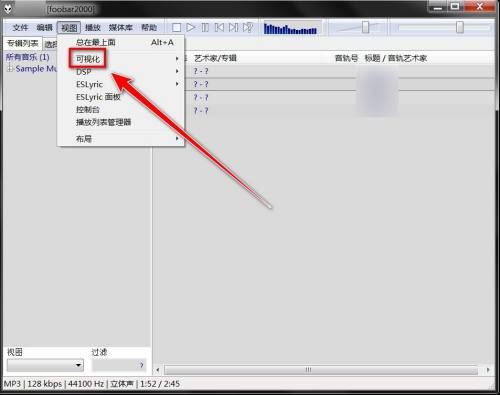Screen dimensions: 500x395
Task: Click 标题 / 音轨艺术家 column header
Action: click(395, 58)
